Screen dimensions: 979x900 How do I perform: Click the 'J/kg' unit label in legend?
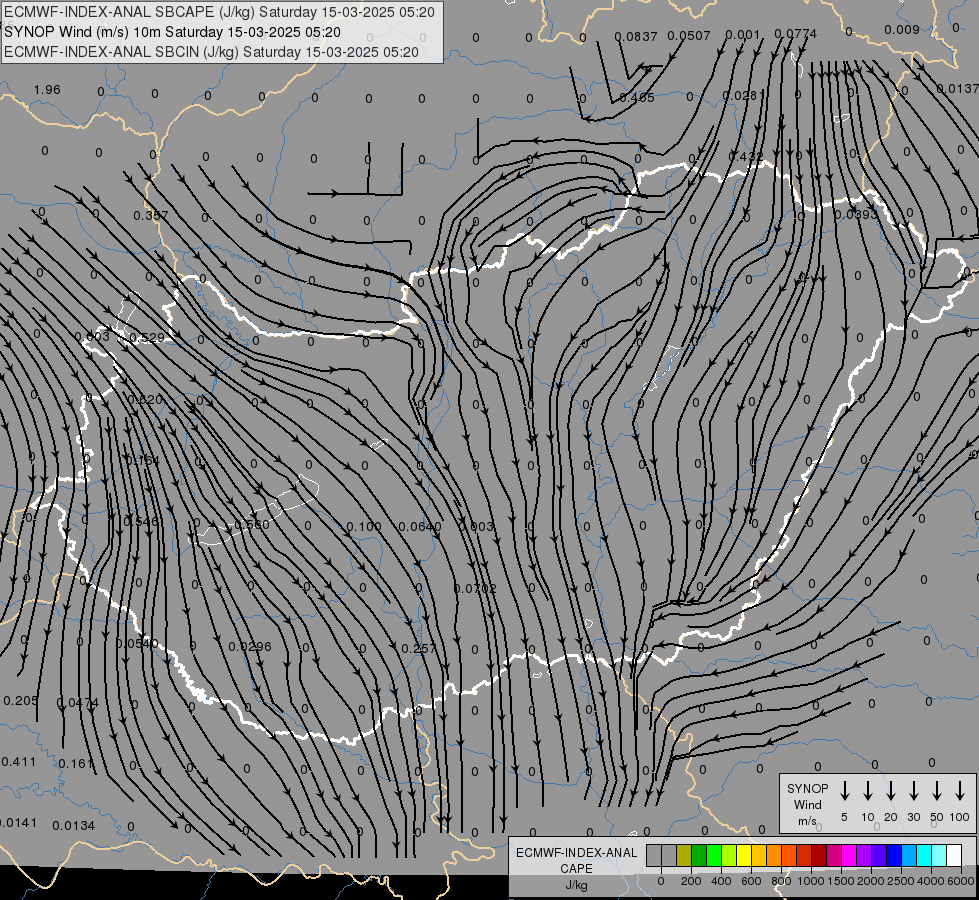576,885
